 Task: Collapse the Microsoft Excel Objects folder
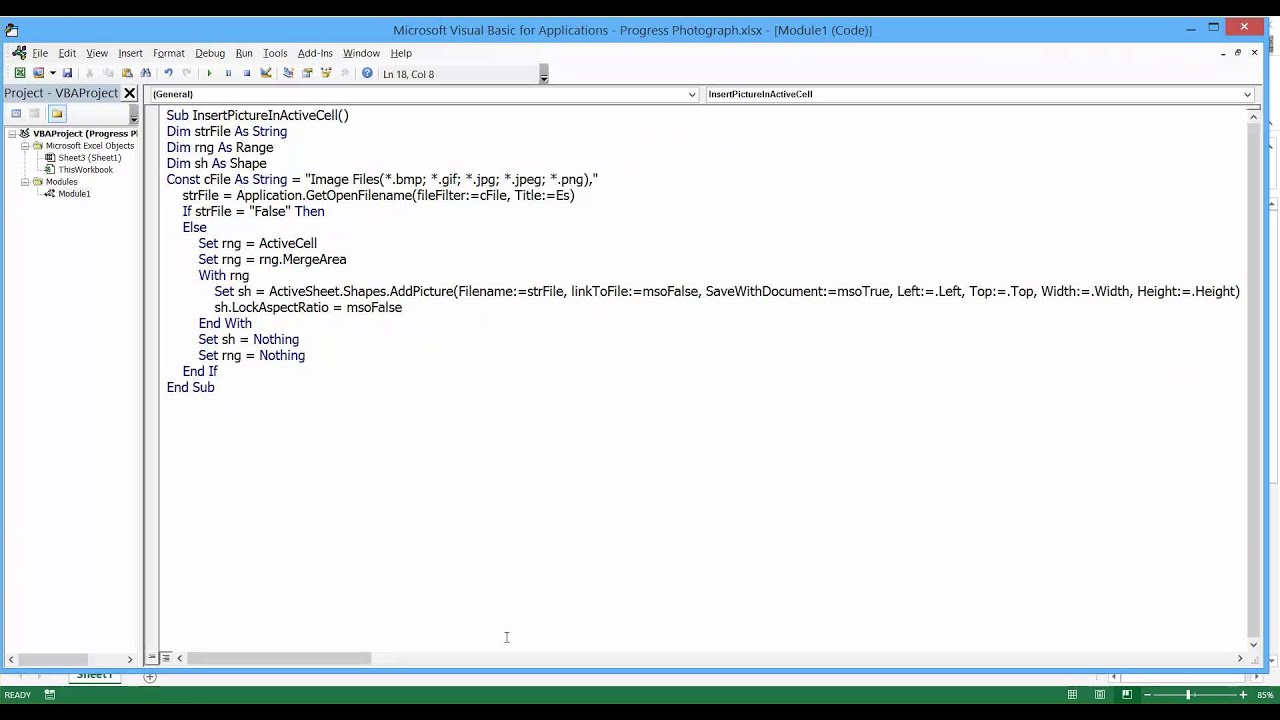25,146
